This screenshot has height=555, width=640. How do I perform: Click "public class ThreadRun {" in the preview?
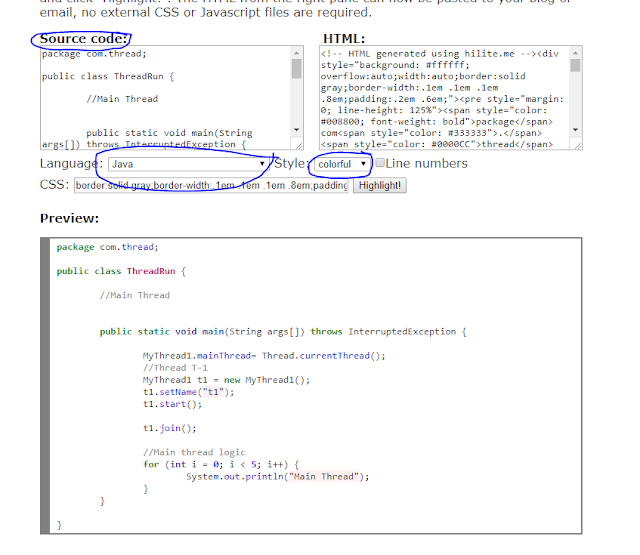(121, 271)
